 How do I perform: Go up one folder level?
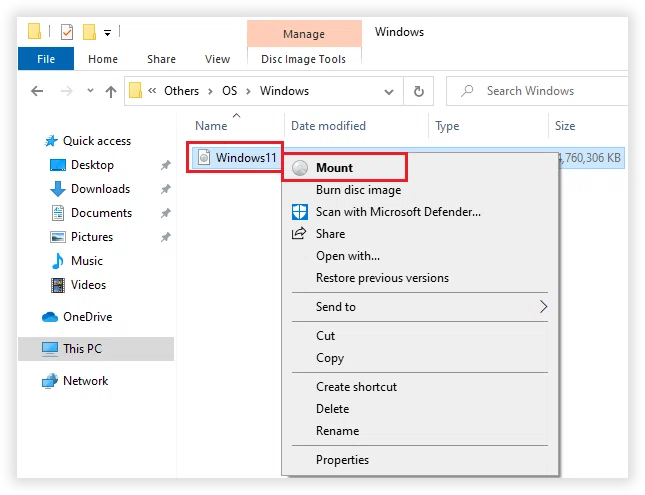coord(111,91)
